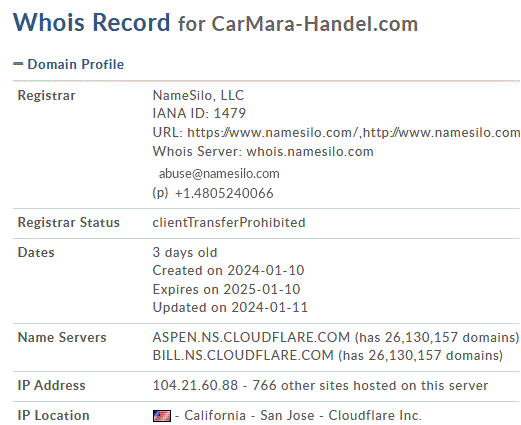
Task: Click the minus icon beside Domain Profile
Action: click(x=18, y=64)
